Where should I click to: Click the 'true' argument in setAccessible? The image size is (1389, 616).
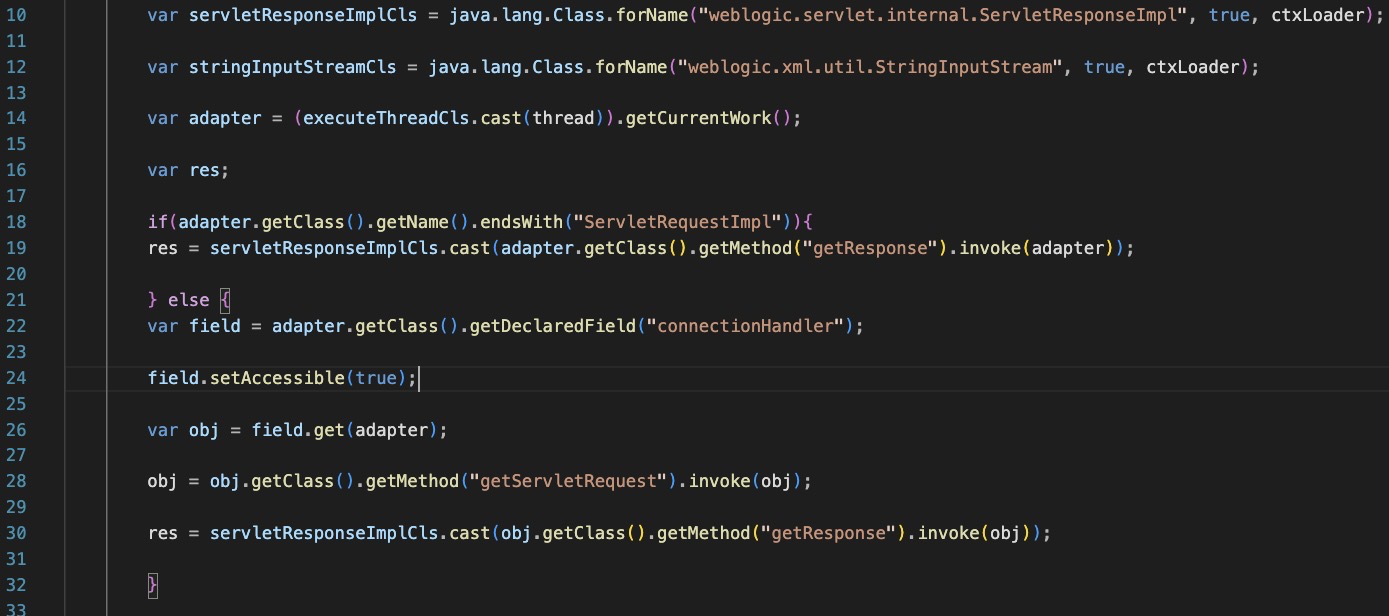375,378
